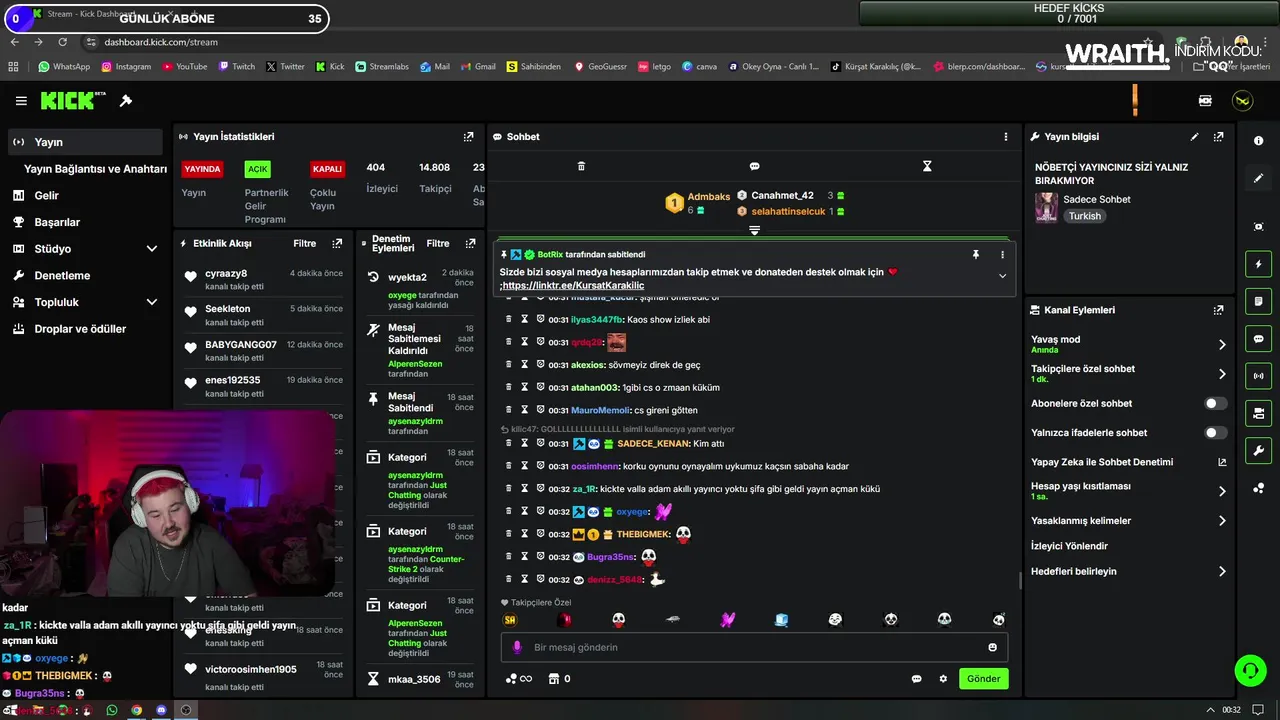
Task: Click the Turkish language tag
Action: 1084,216
